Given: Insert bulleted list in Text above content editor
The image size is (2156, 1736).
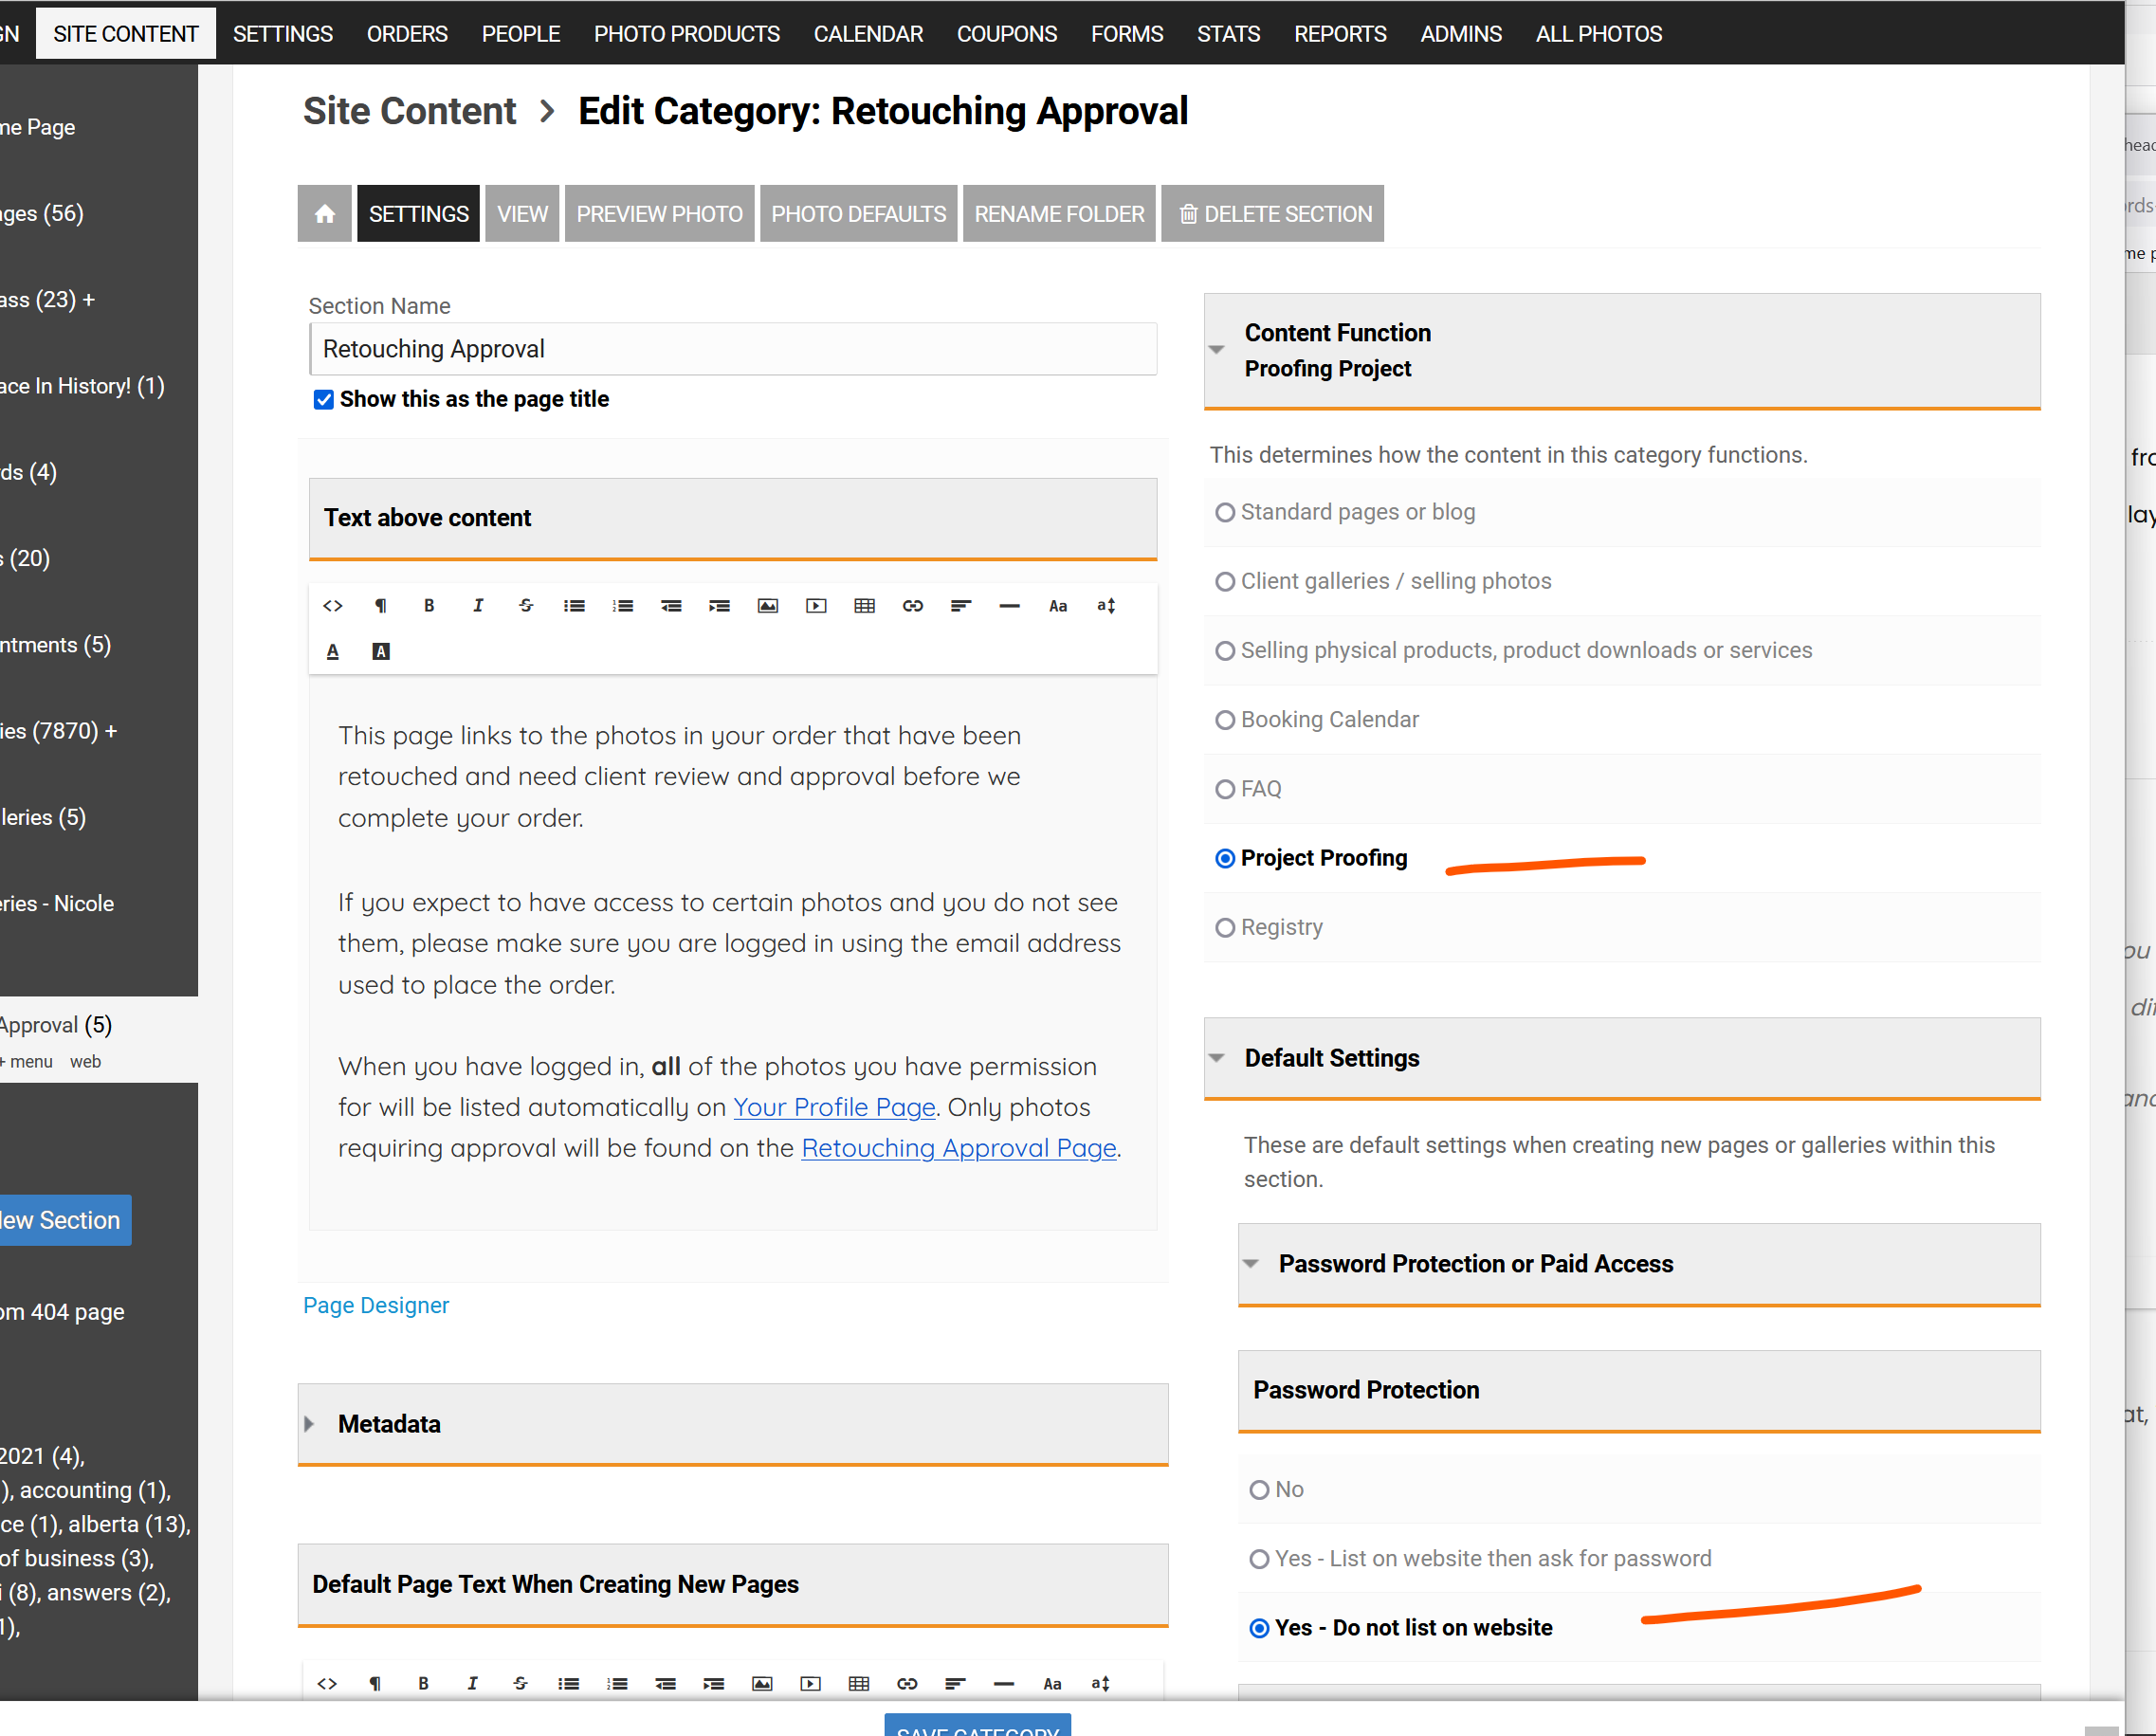Looking at the screenshot, I should [x=574, y=606].
